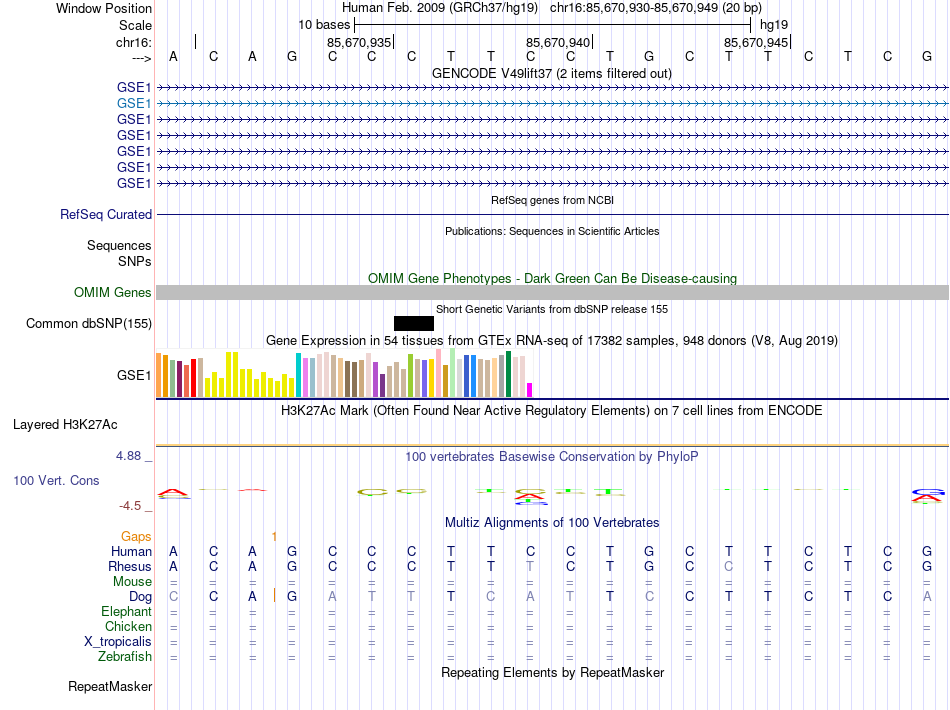
Task: Click the gray OMIM Genes bar
Action: pyautogui.click(x=552, y=293)
